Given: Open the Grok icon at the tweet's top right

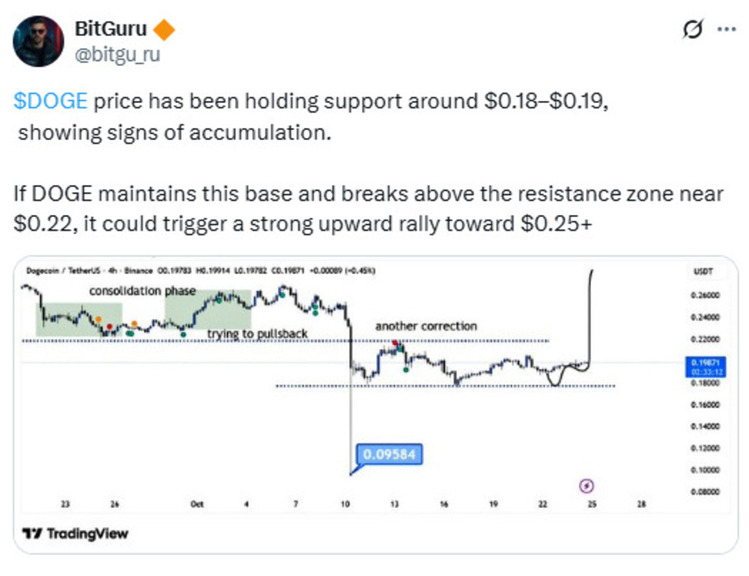Looking at the screenshot, I should click(687, 32).
